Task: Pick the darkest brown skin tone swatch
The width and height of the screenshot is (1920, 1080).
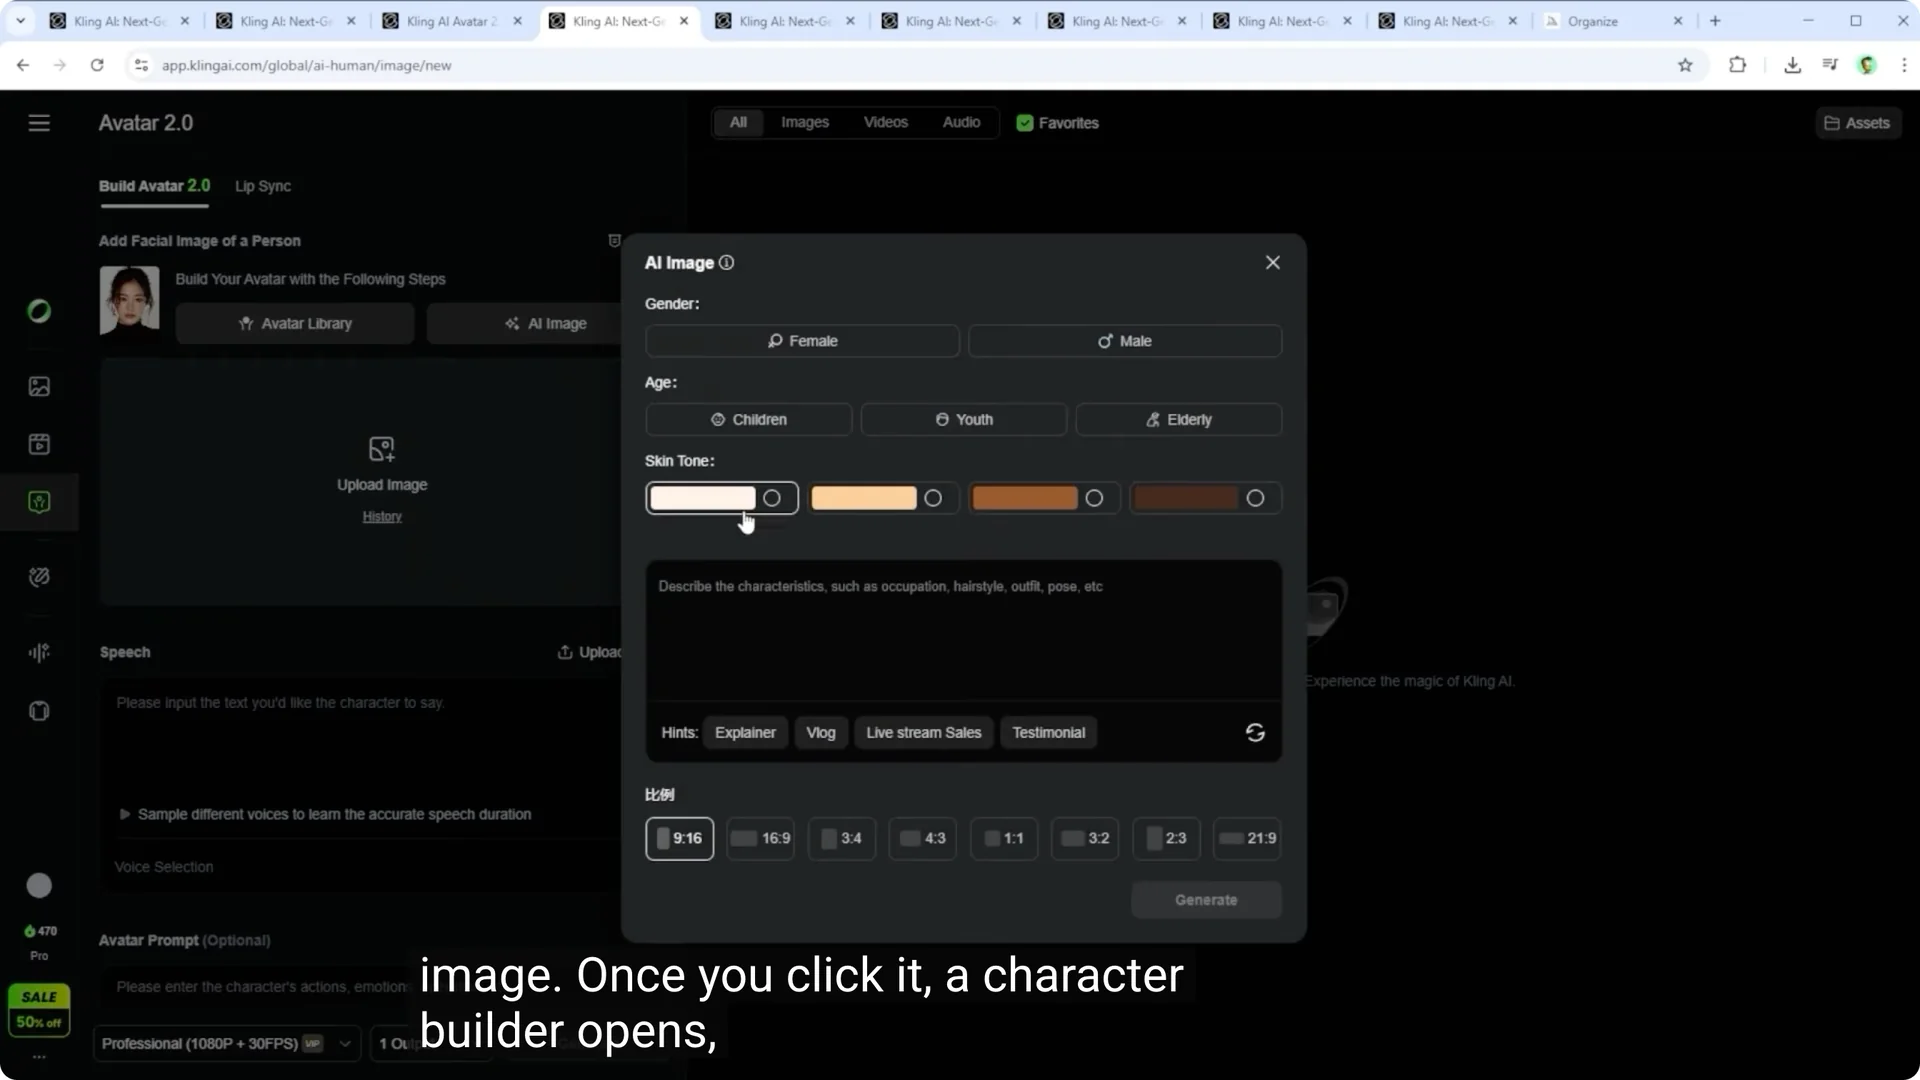Action: pyautogui.click(x=1205, y=498)
